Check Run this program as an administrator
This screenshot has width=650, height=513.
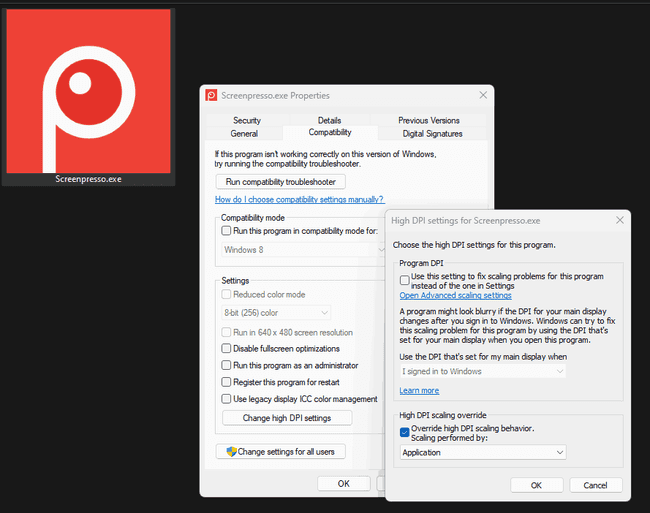(x=226, y=365)
